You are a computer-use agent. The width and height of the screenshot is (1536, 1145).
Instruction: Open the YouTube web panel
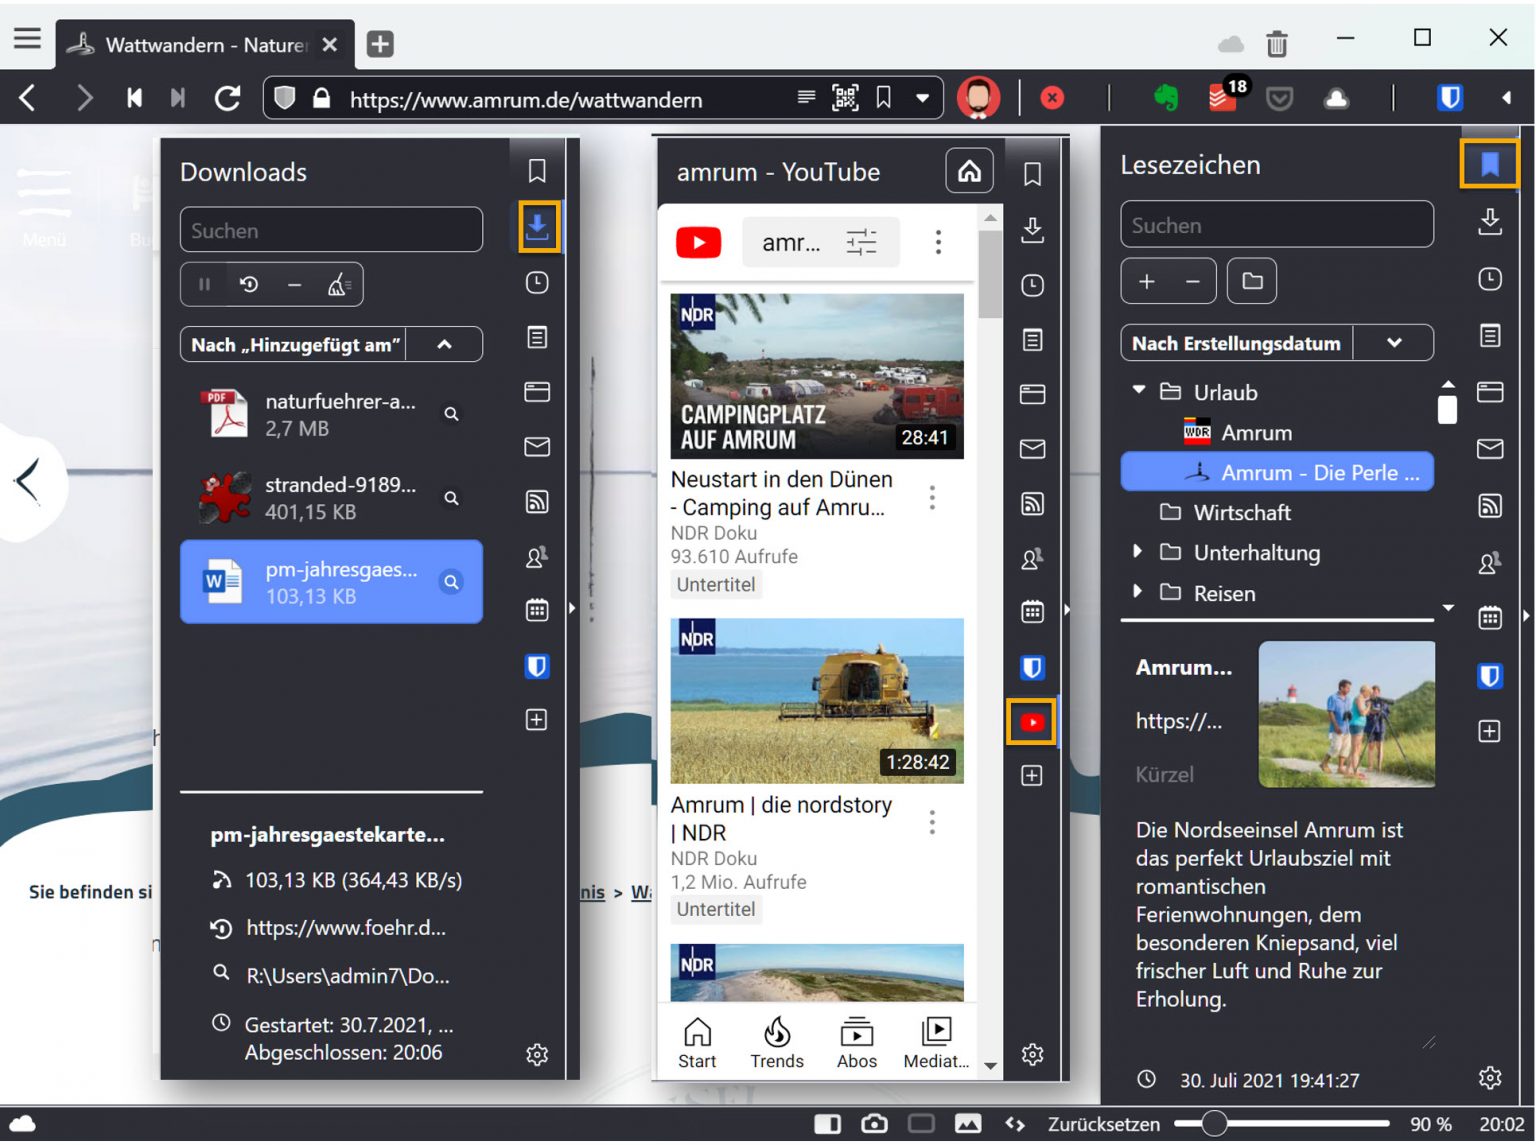point(1031,720)
